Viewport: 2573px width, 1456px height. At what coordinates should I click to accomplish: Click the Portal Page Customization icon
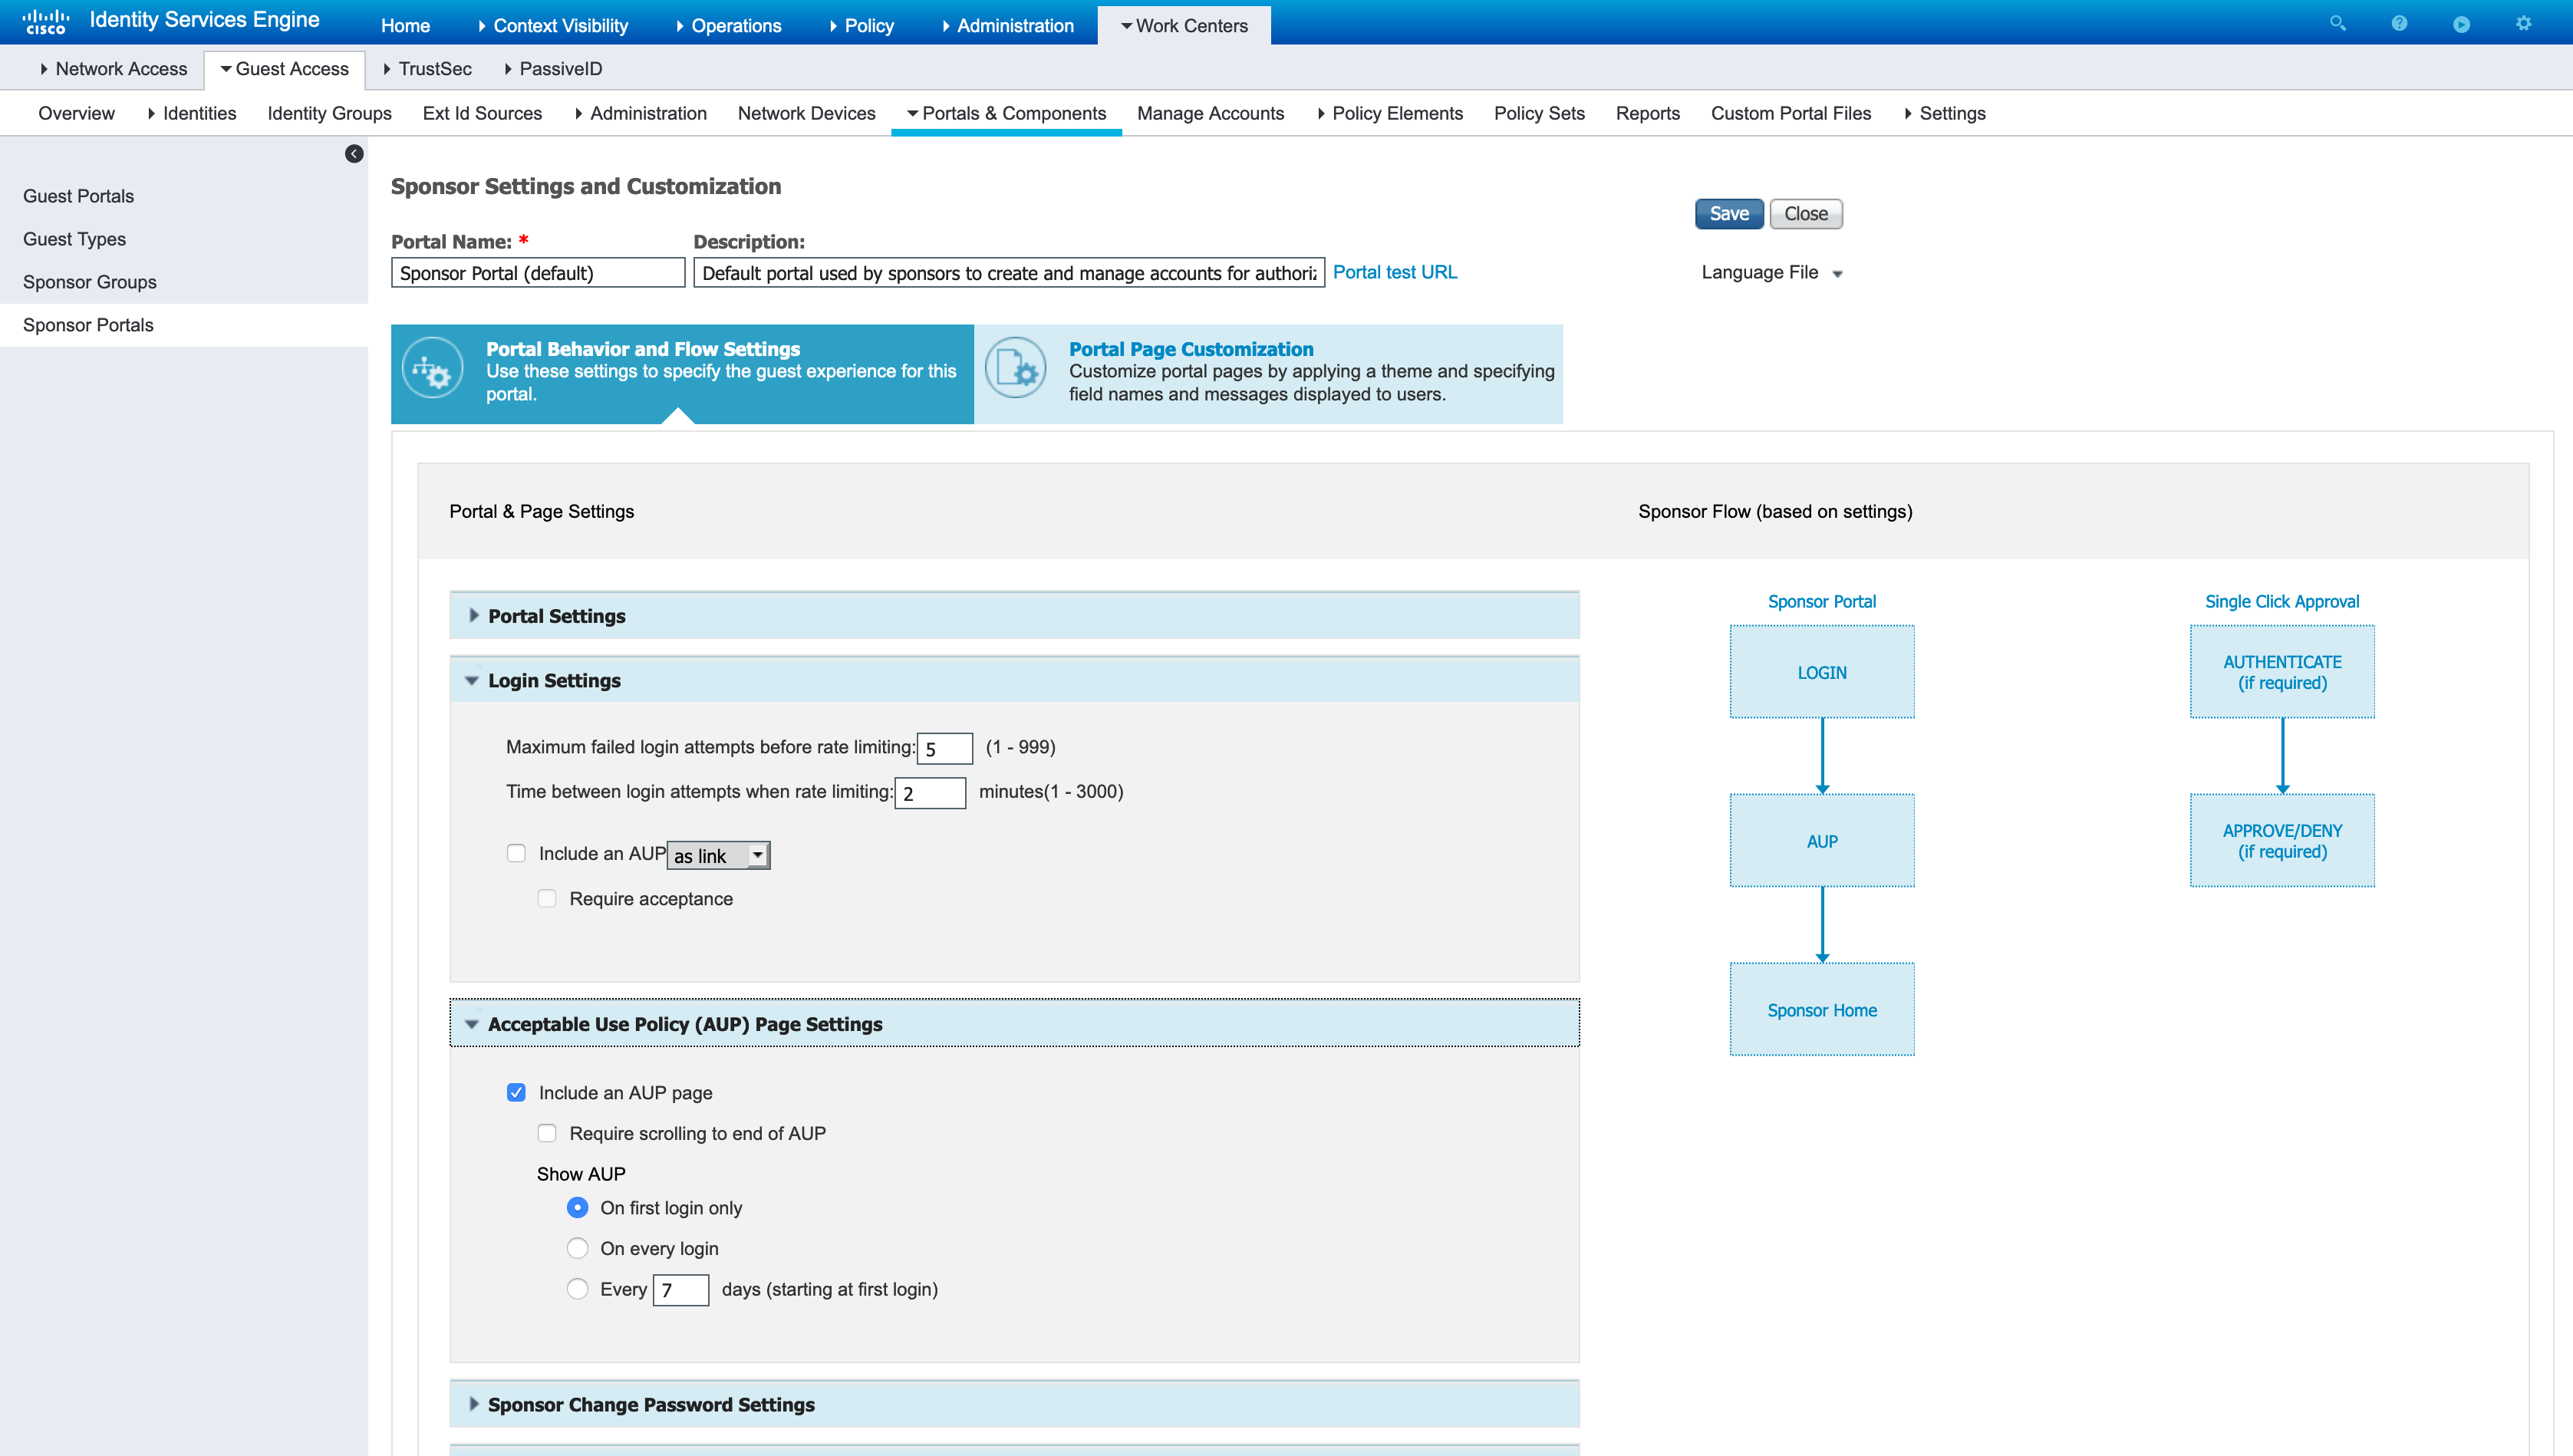point(1015,368)
